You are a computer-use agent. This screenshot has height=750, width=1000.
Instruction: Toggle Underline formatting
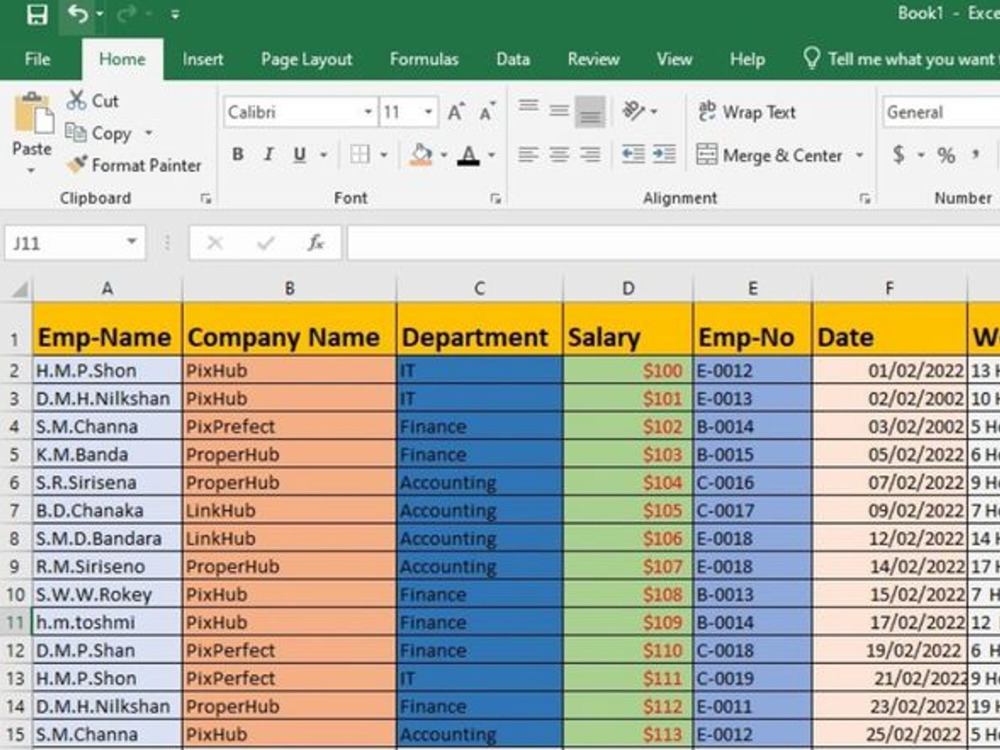(300, 154)
